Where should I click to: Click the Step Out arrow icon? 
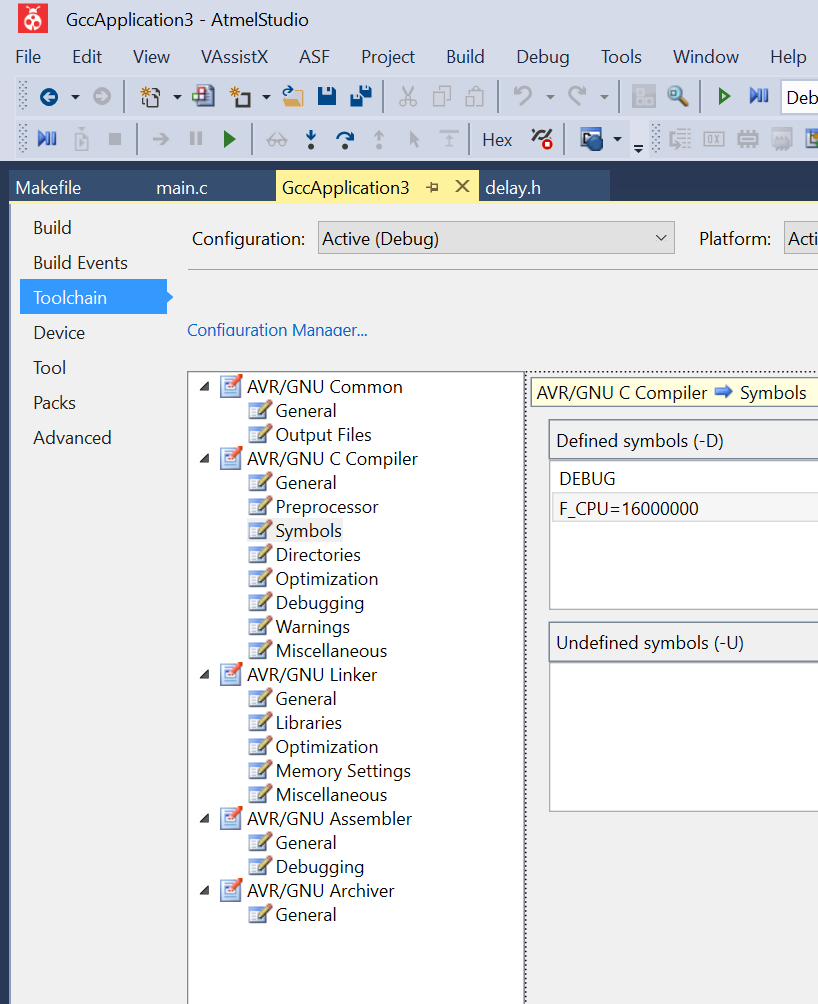379,139
